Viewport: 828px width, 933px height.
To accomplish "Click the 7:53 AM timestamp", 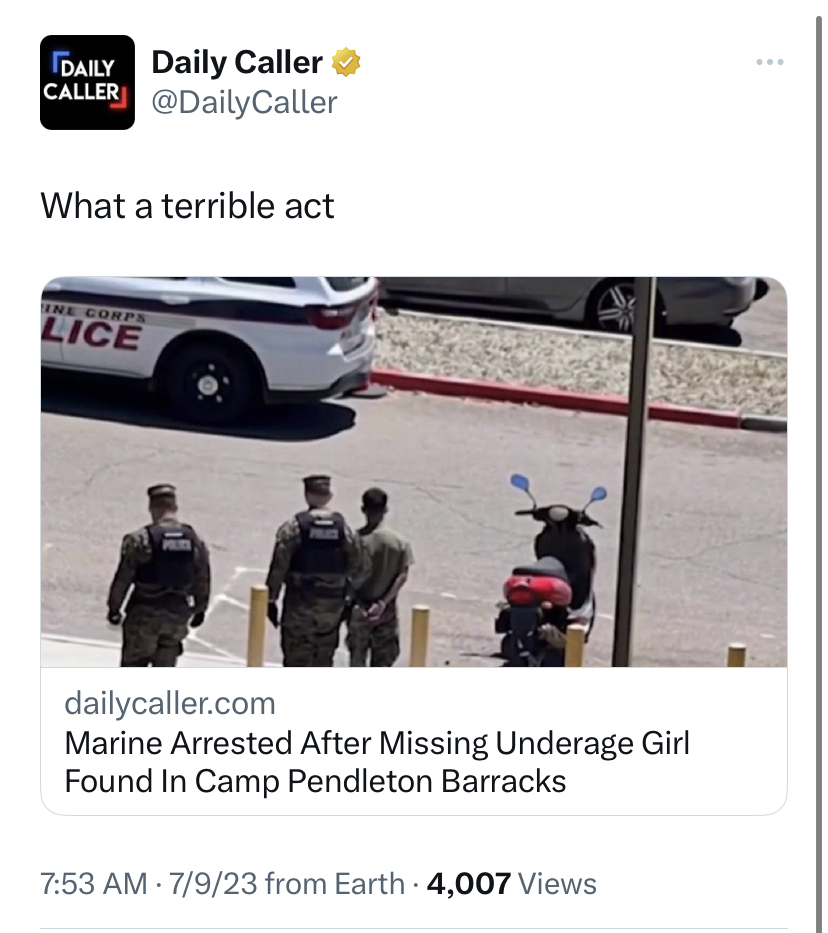I will coord(93,884).
